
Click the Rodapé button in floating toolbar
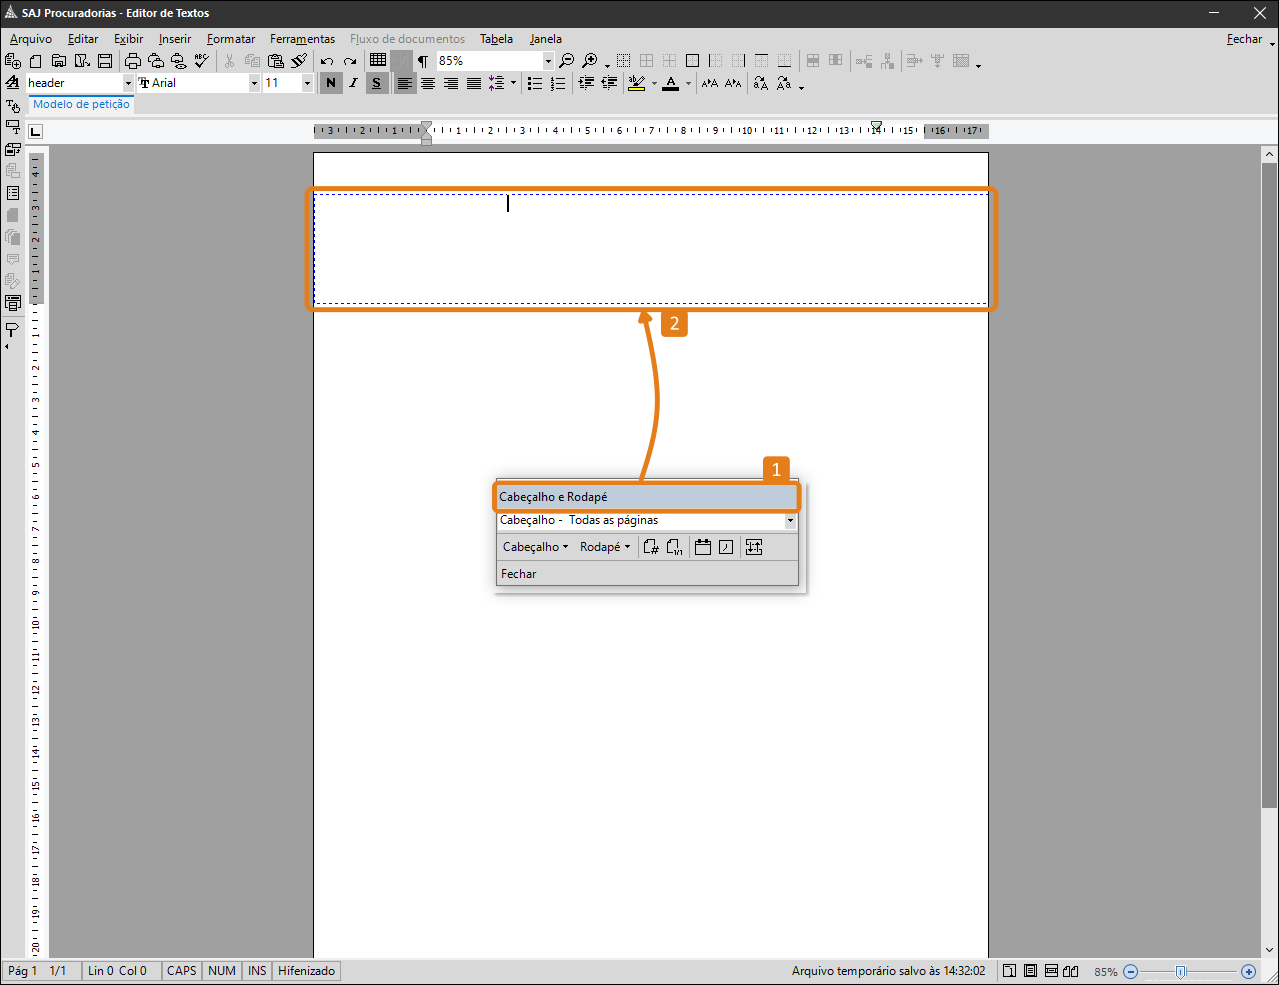(604, 547)
